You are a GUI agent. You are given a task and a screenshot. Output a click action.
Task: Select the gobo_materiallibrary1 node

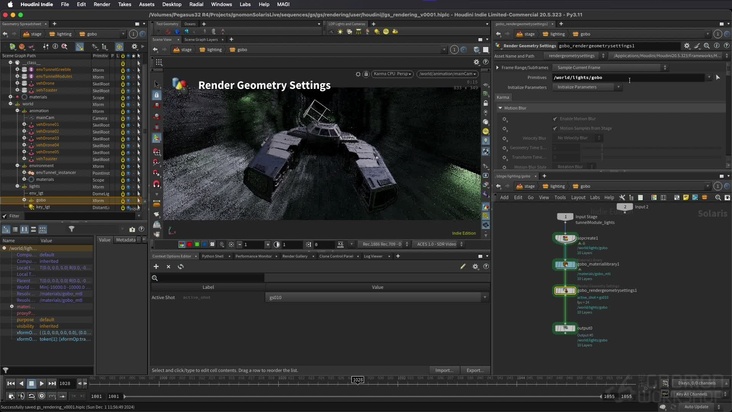click(x=565, y=265)
